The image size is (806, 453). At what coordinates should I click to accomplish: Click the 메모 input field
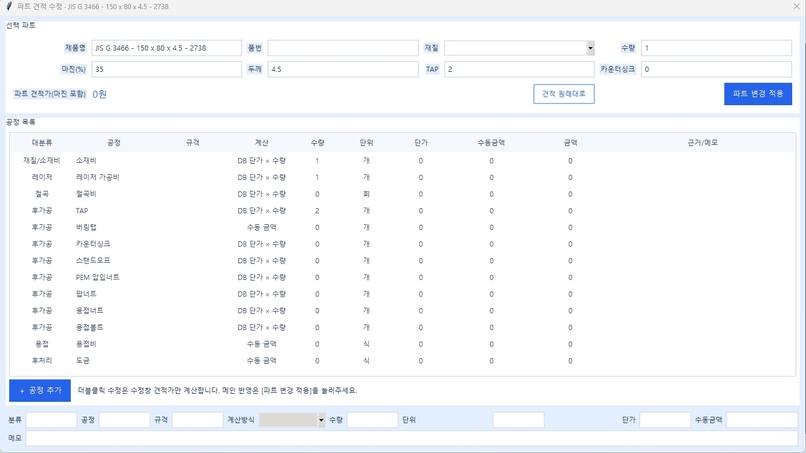point(412,438)
